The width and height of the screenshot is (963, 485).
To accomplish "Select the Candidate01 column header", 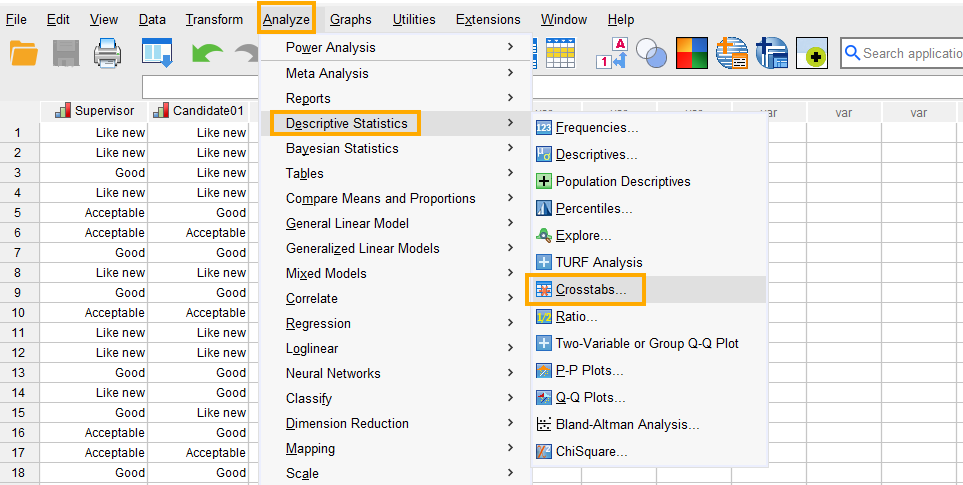I will click(x=198, y=111).
